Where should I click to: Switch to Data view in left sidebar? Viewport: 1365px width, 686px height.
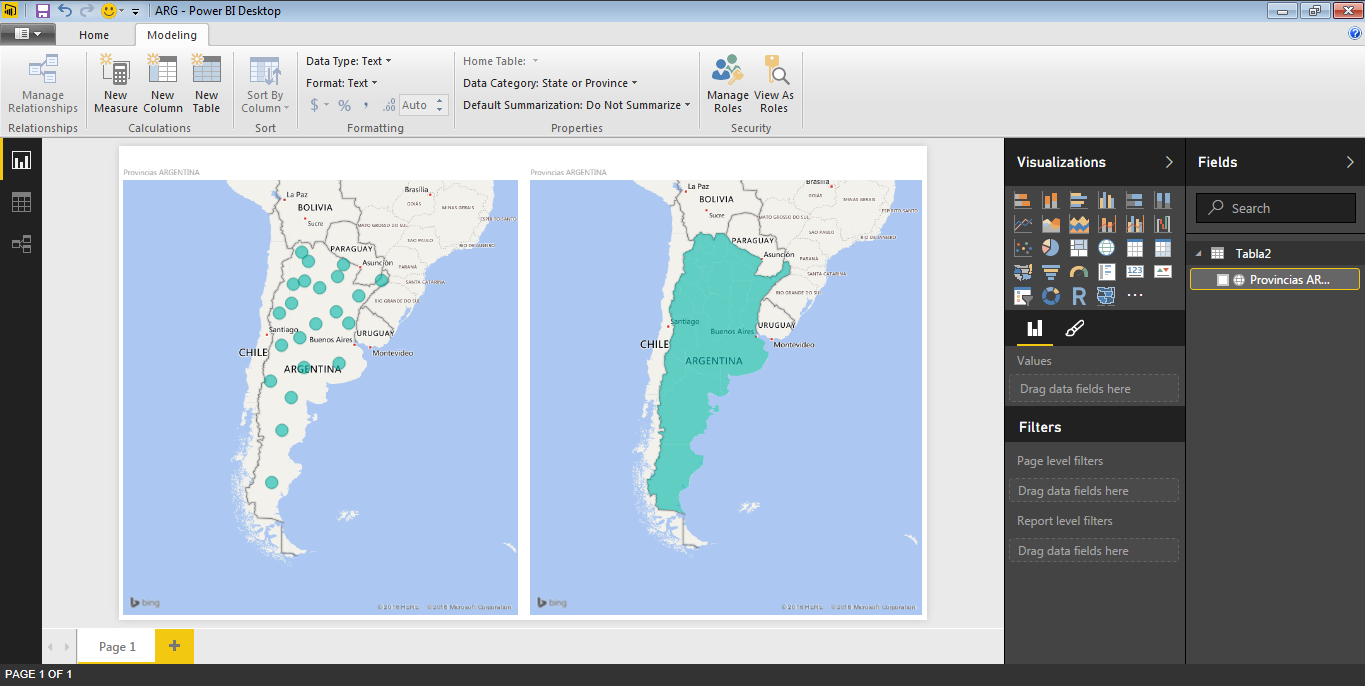pos(21,202)
